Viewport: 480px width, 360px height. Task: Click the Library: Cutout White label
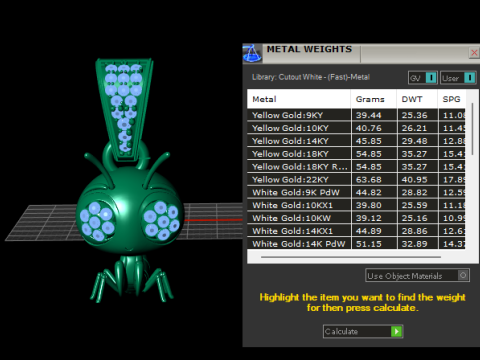311,77
